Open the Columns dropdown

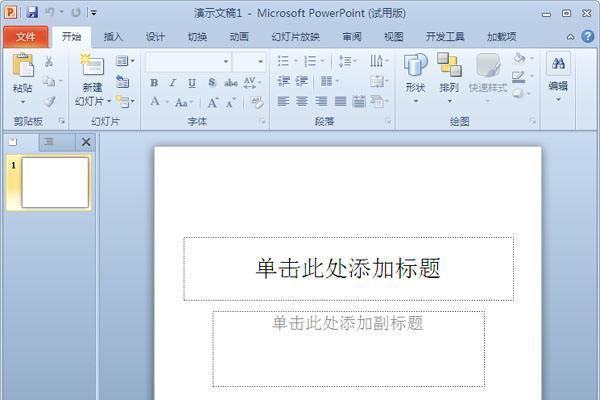330,81
